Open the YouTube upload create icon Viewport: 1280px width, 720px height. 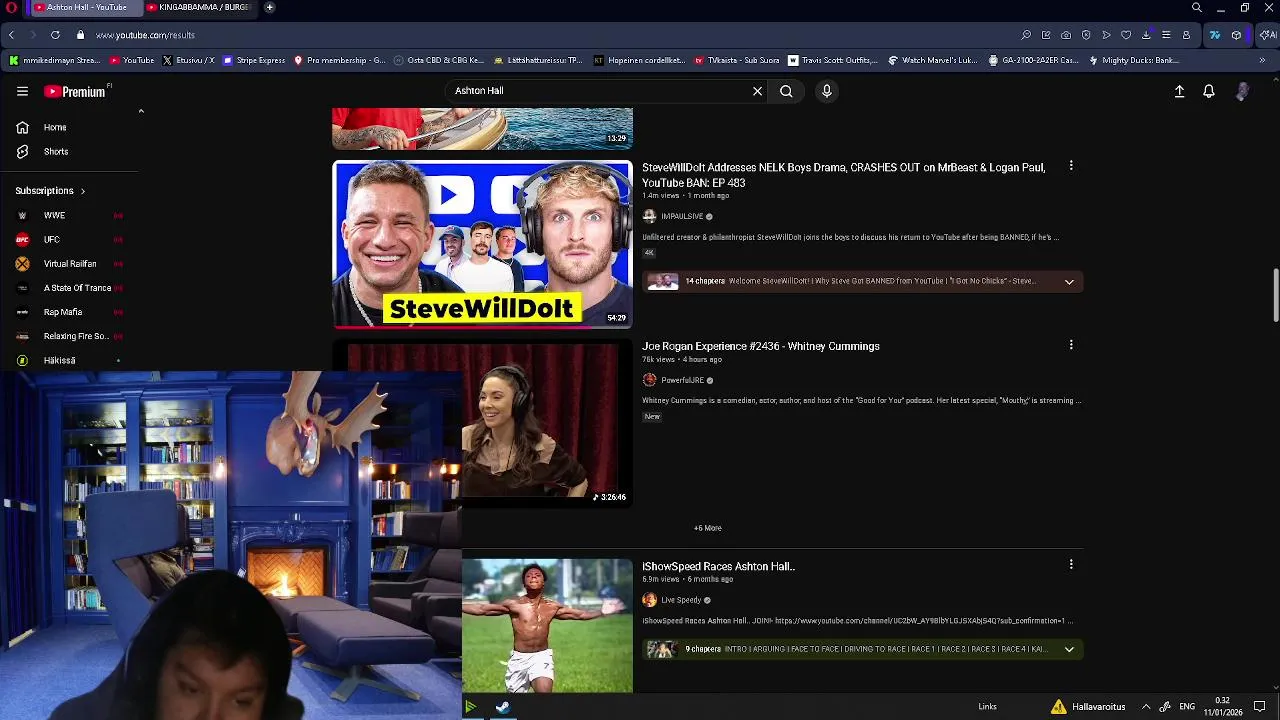(1179, 91)
